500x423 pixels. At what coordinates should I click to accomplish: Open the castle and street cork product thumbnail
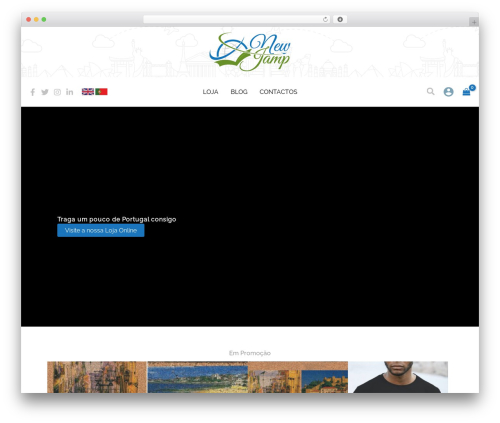coord(298,377)
